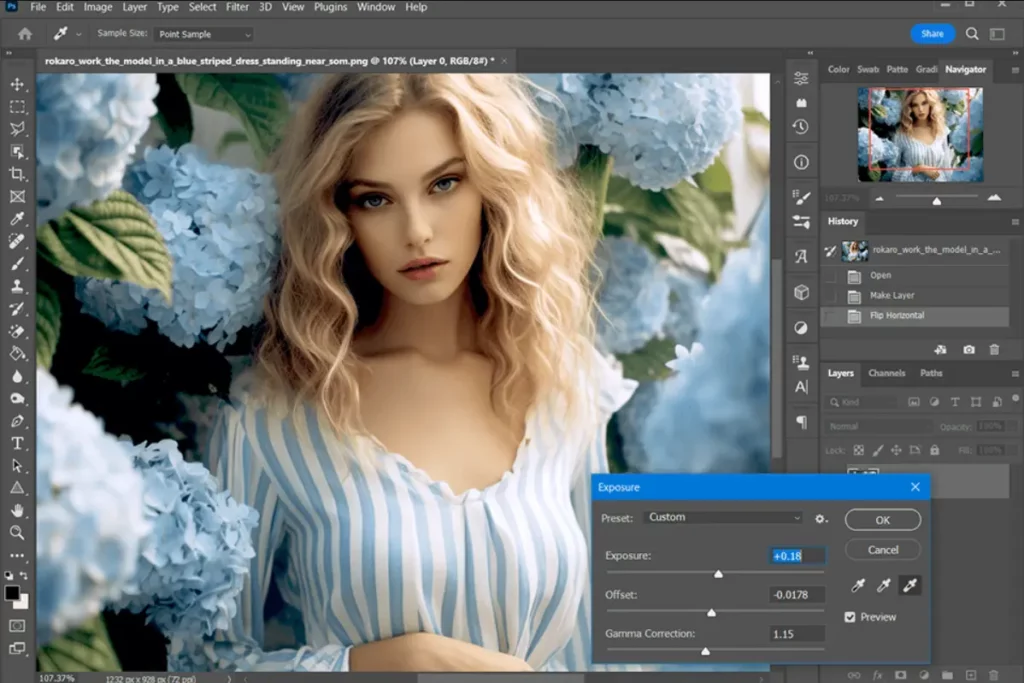This screenshot has width=1024, height=683.
Task: Open the Filter menu
Action: [237, 7]
